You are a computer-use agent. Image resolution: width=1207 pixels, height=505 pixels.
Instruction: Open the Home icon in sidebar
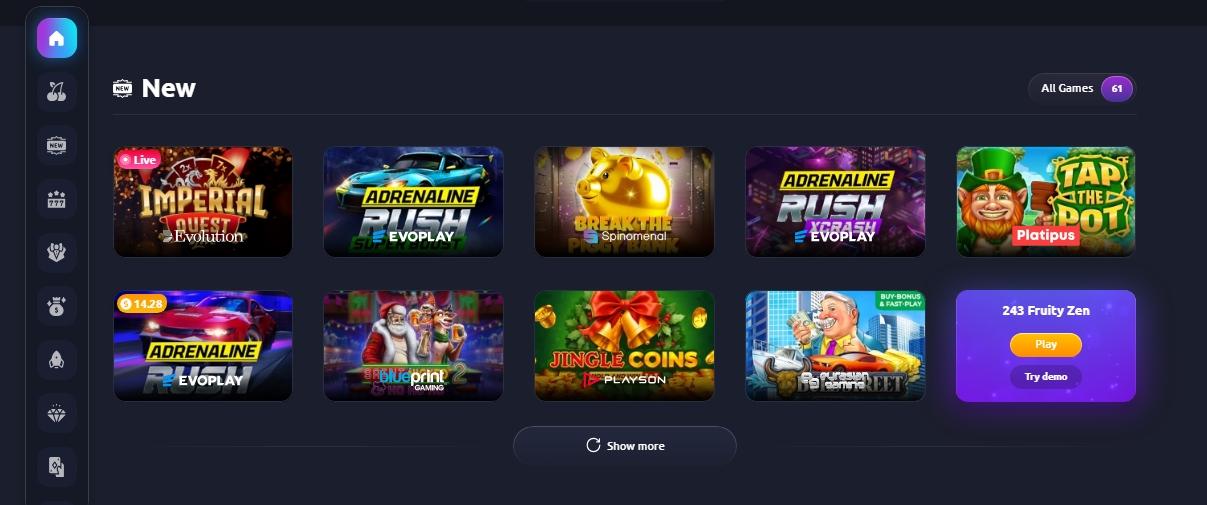57,39
